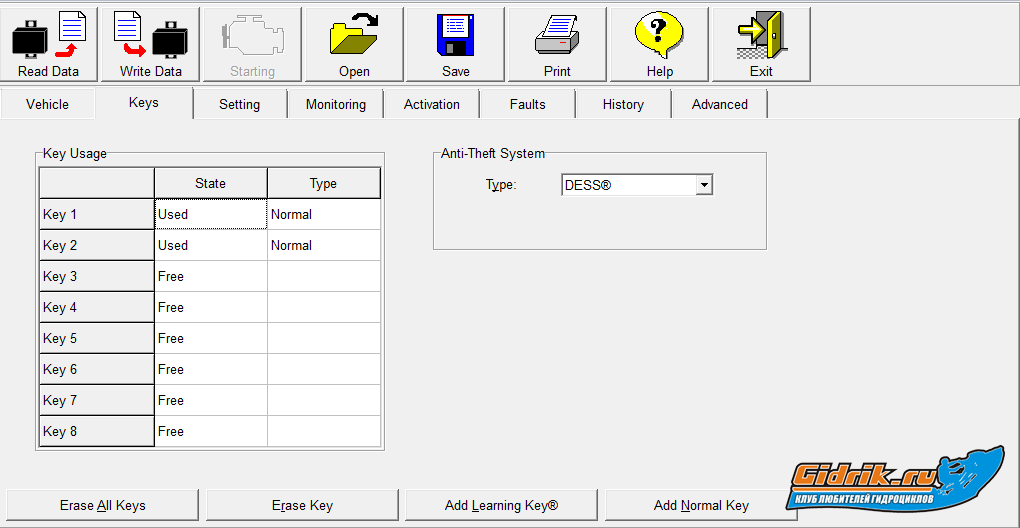Select the Key 1 State cell
The height and width of the screenshot is (528, 1020).
[x=210, y=214]
